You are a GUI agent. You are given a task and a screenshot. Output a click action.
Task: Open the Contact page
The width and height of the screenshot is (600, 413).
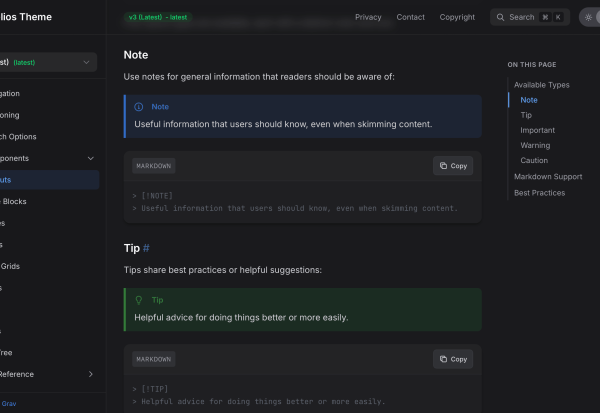[x=411, y=17]
